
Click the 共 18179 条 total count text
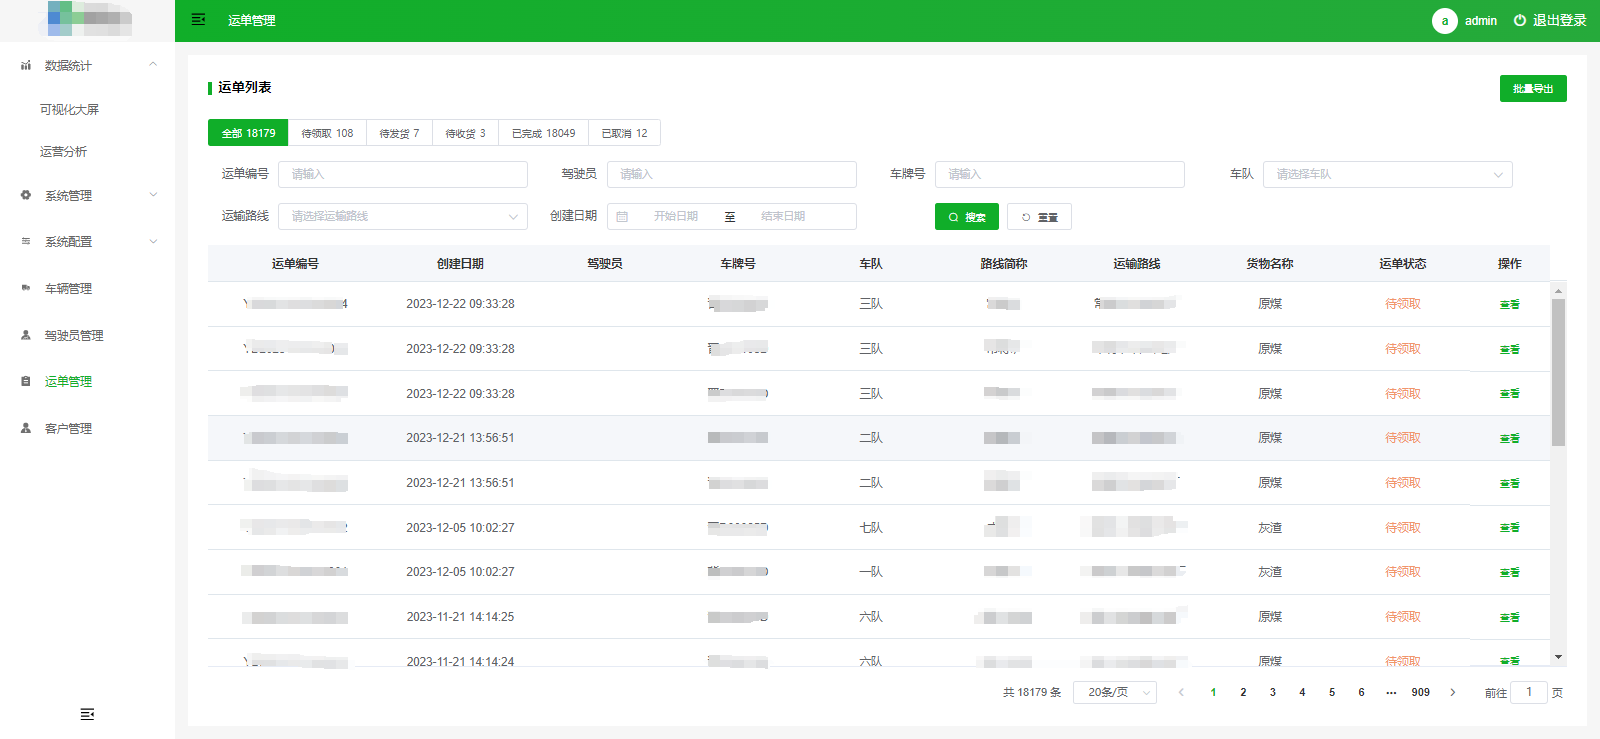1032,692
